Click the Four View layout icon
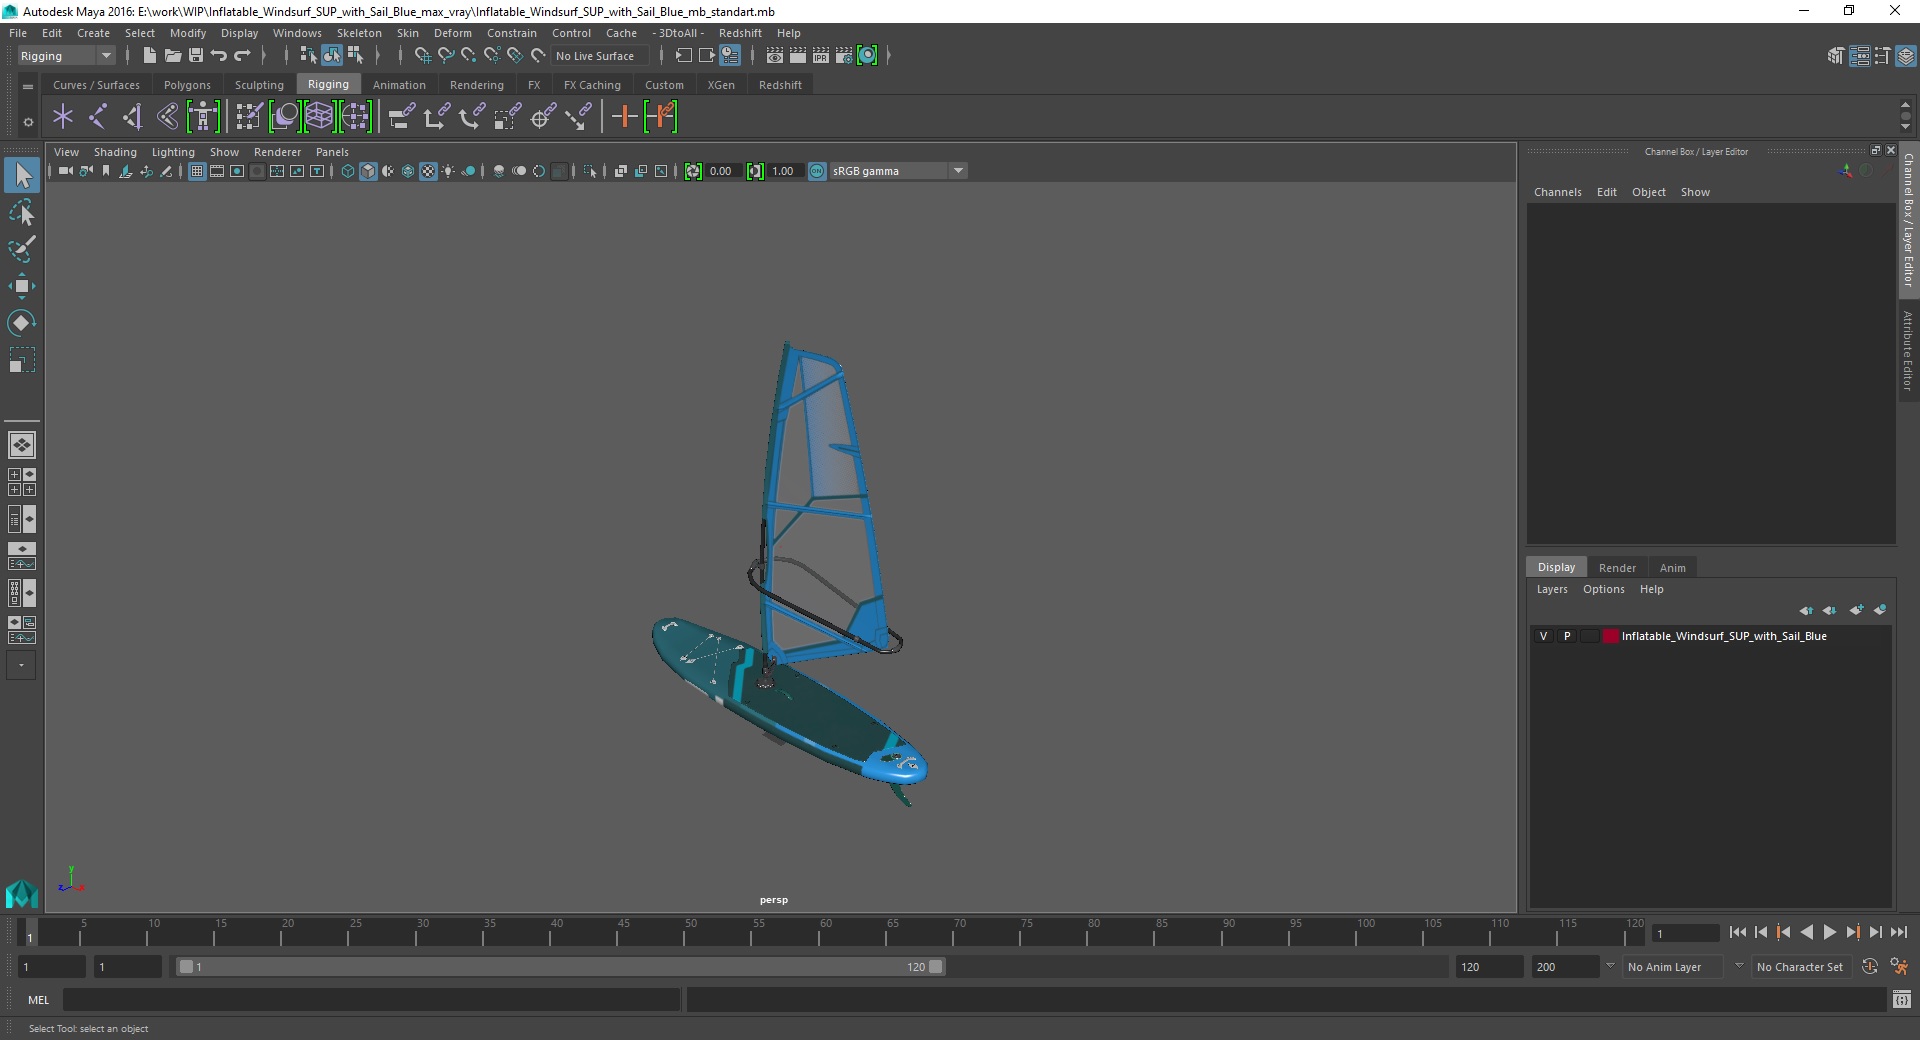Image resolution: width=1920 pixels, height=1040 pixels. click(22, 482)
